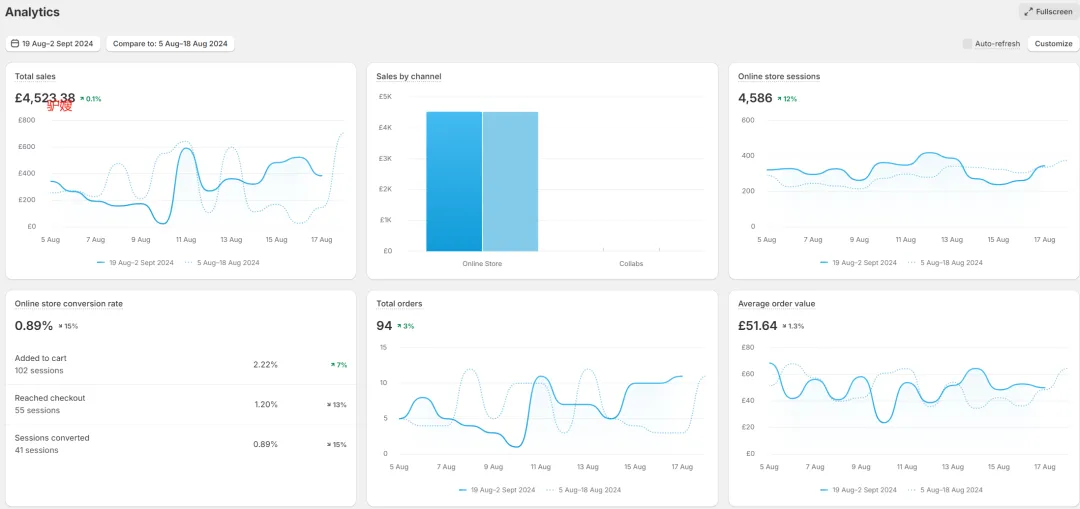Screen dimensions: 1080x509
Task: Toggle 19 Aug–2 Sept 2024 legend in Average order value
Action: point(858,490)
